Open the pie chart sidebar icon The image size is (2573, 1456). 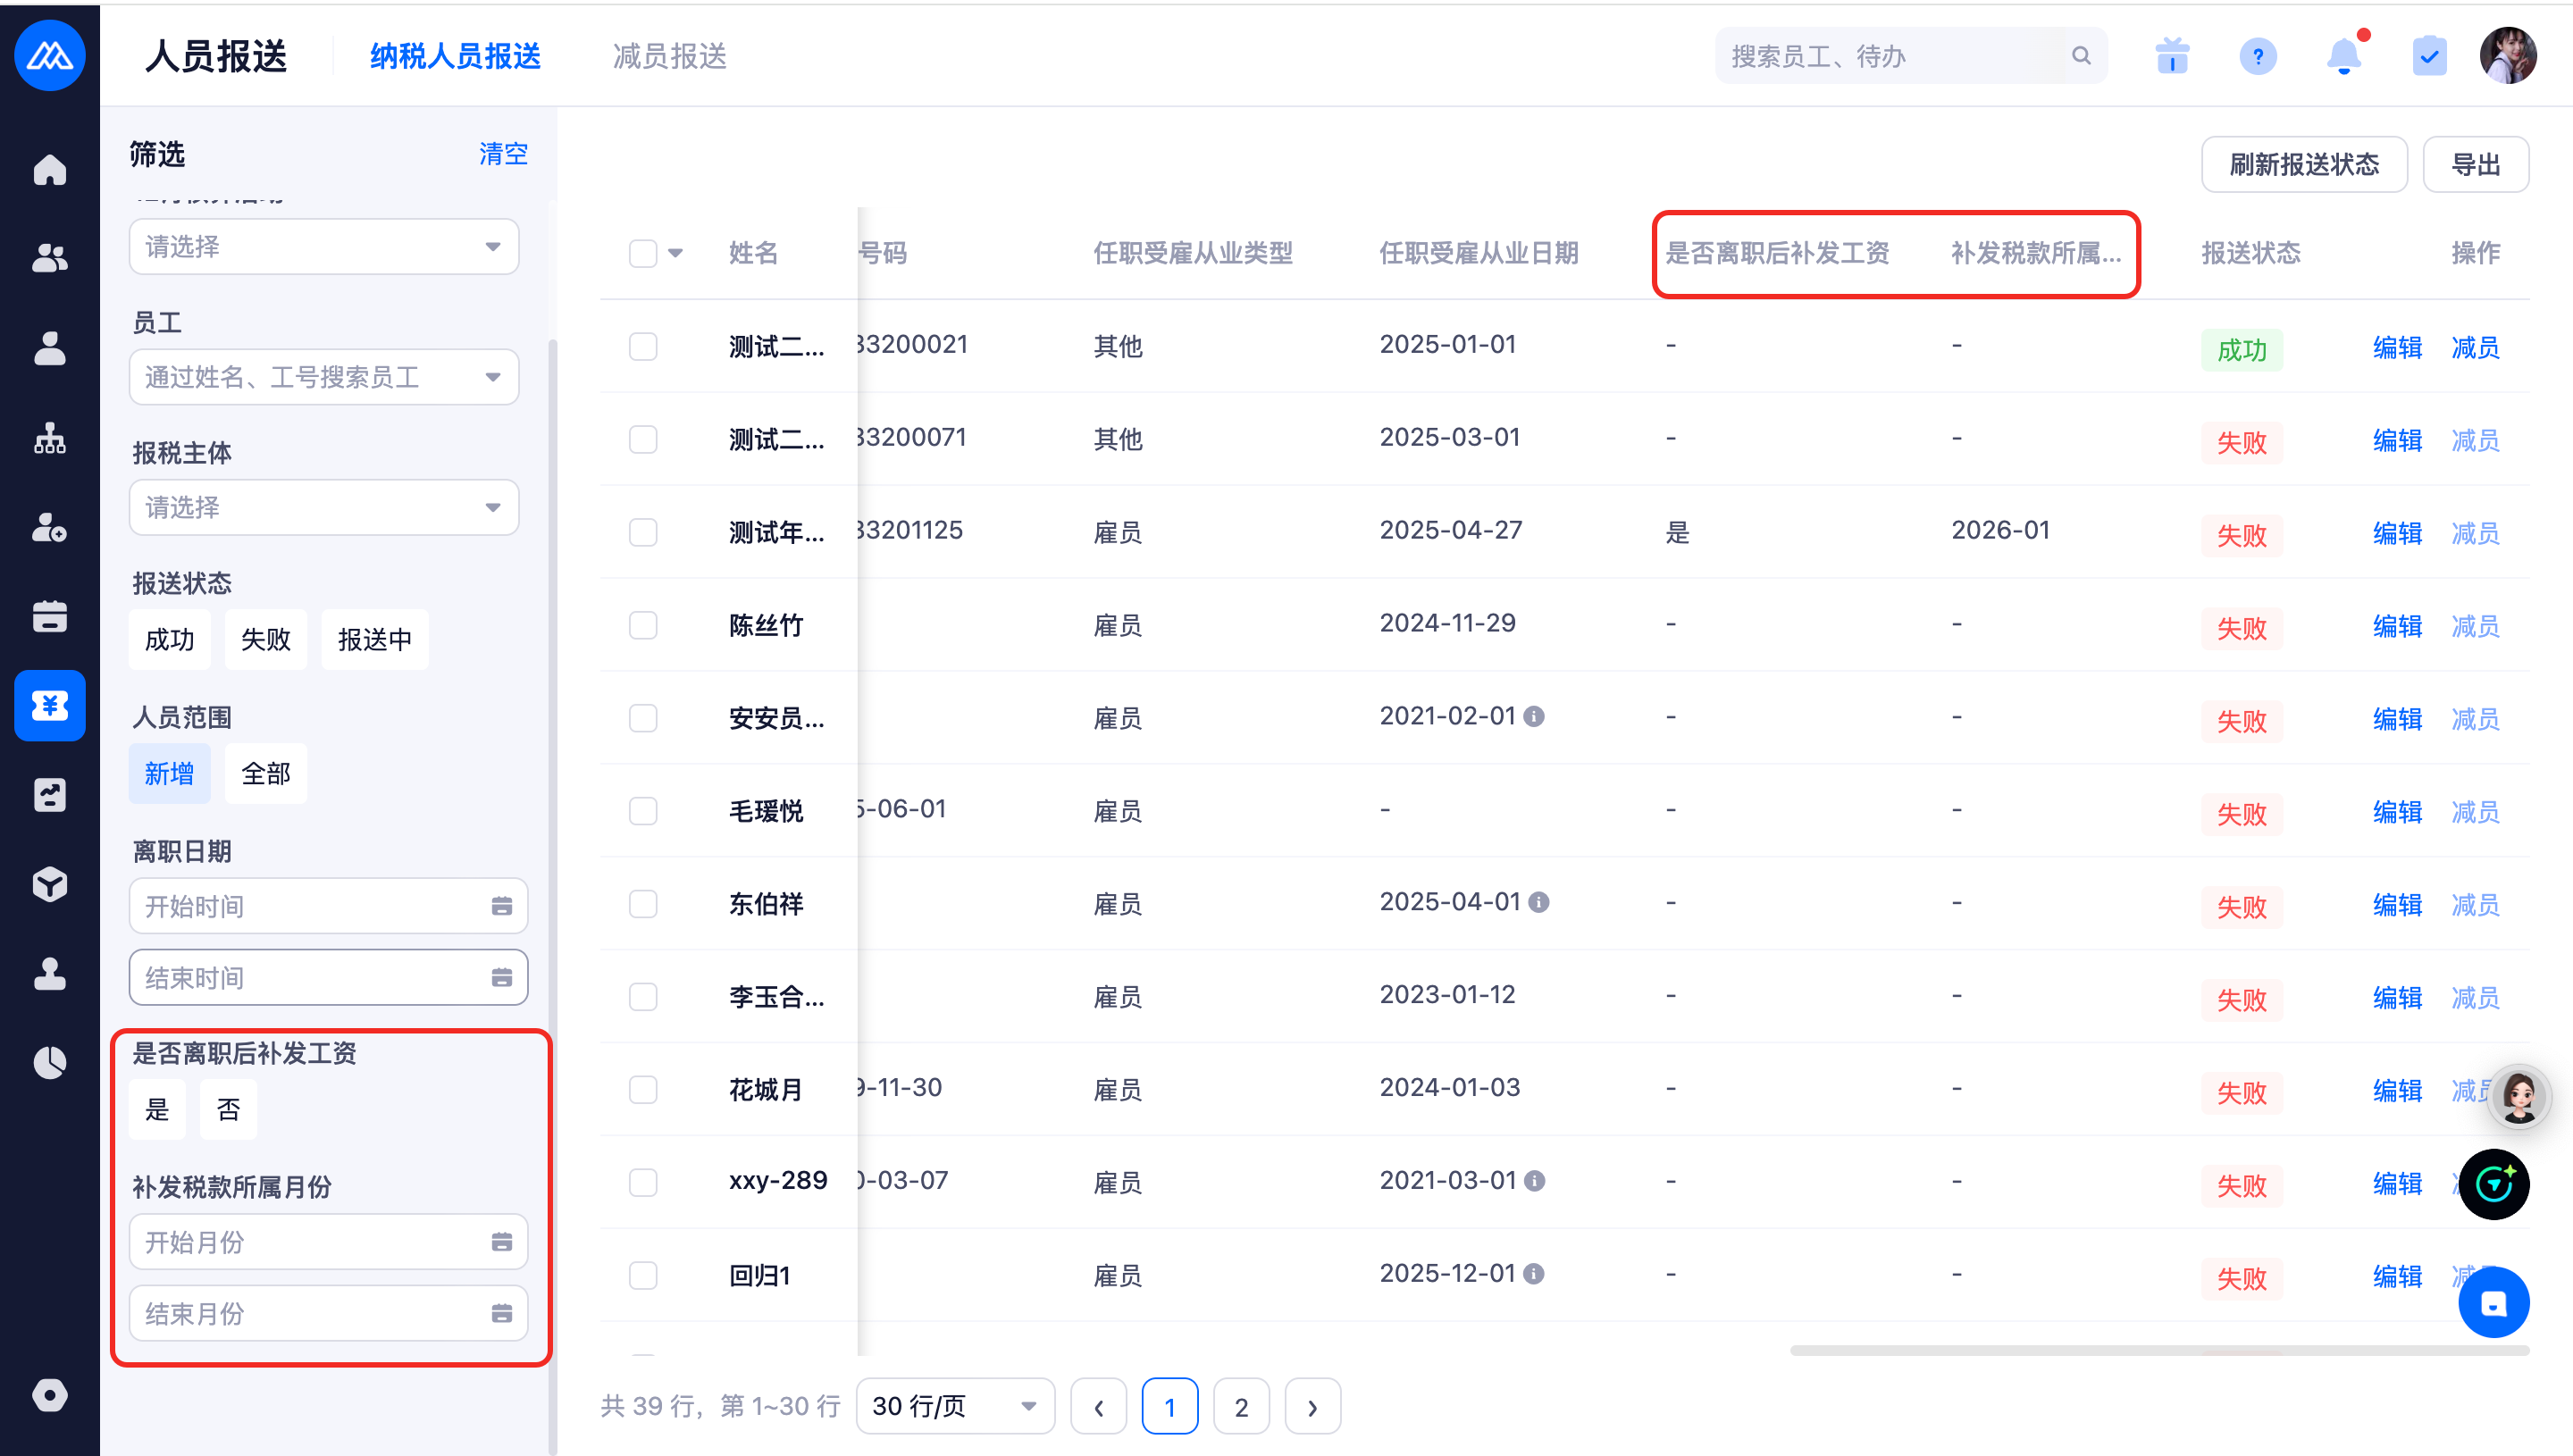pyautogui.click(x=49, y=1062)
